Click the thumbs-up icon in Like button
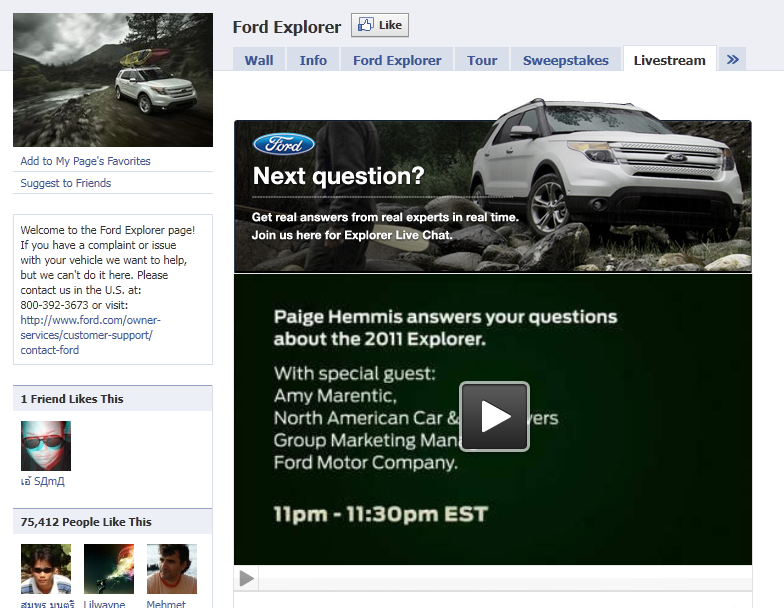Screen dimensions: 784x608 366,24
